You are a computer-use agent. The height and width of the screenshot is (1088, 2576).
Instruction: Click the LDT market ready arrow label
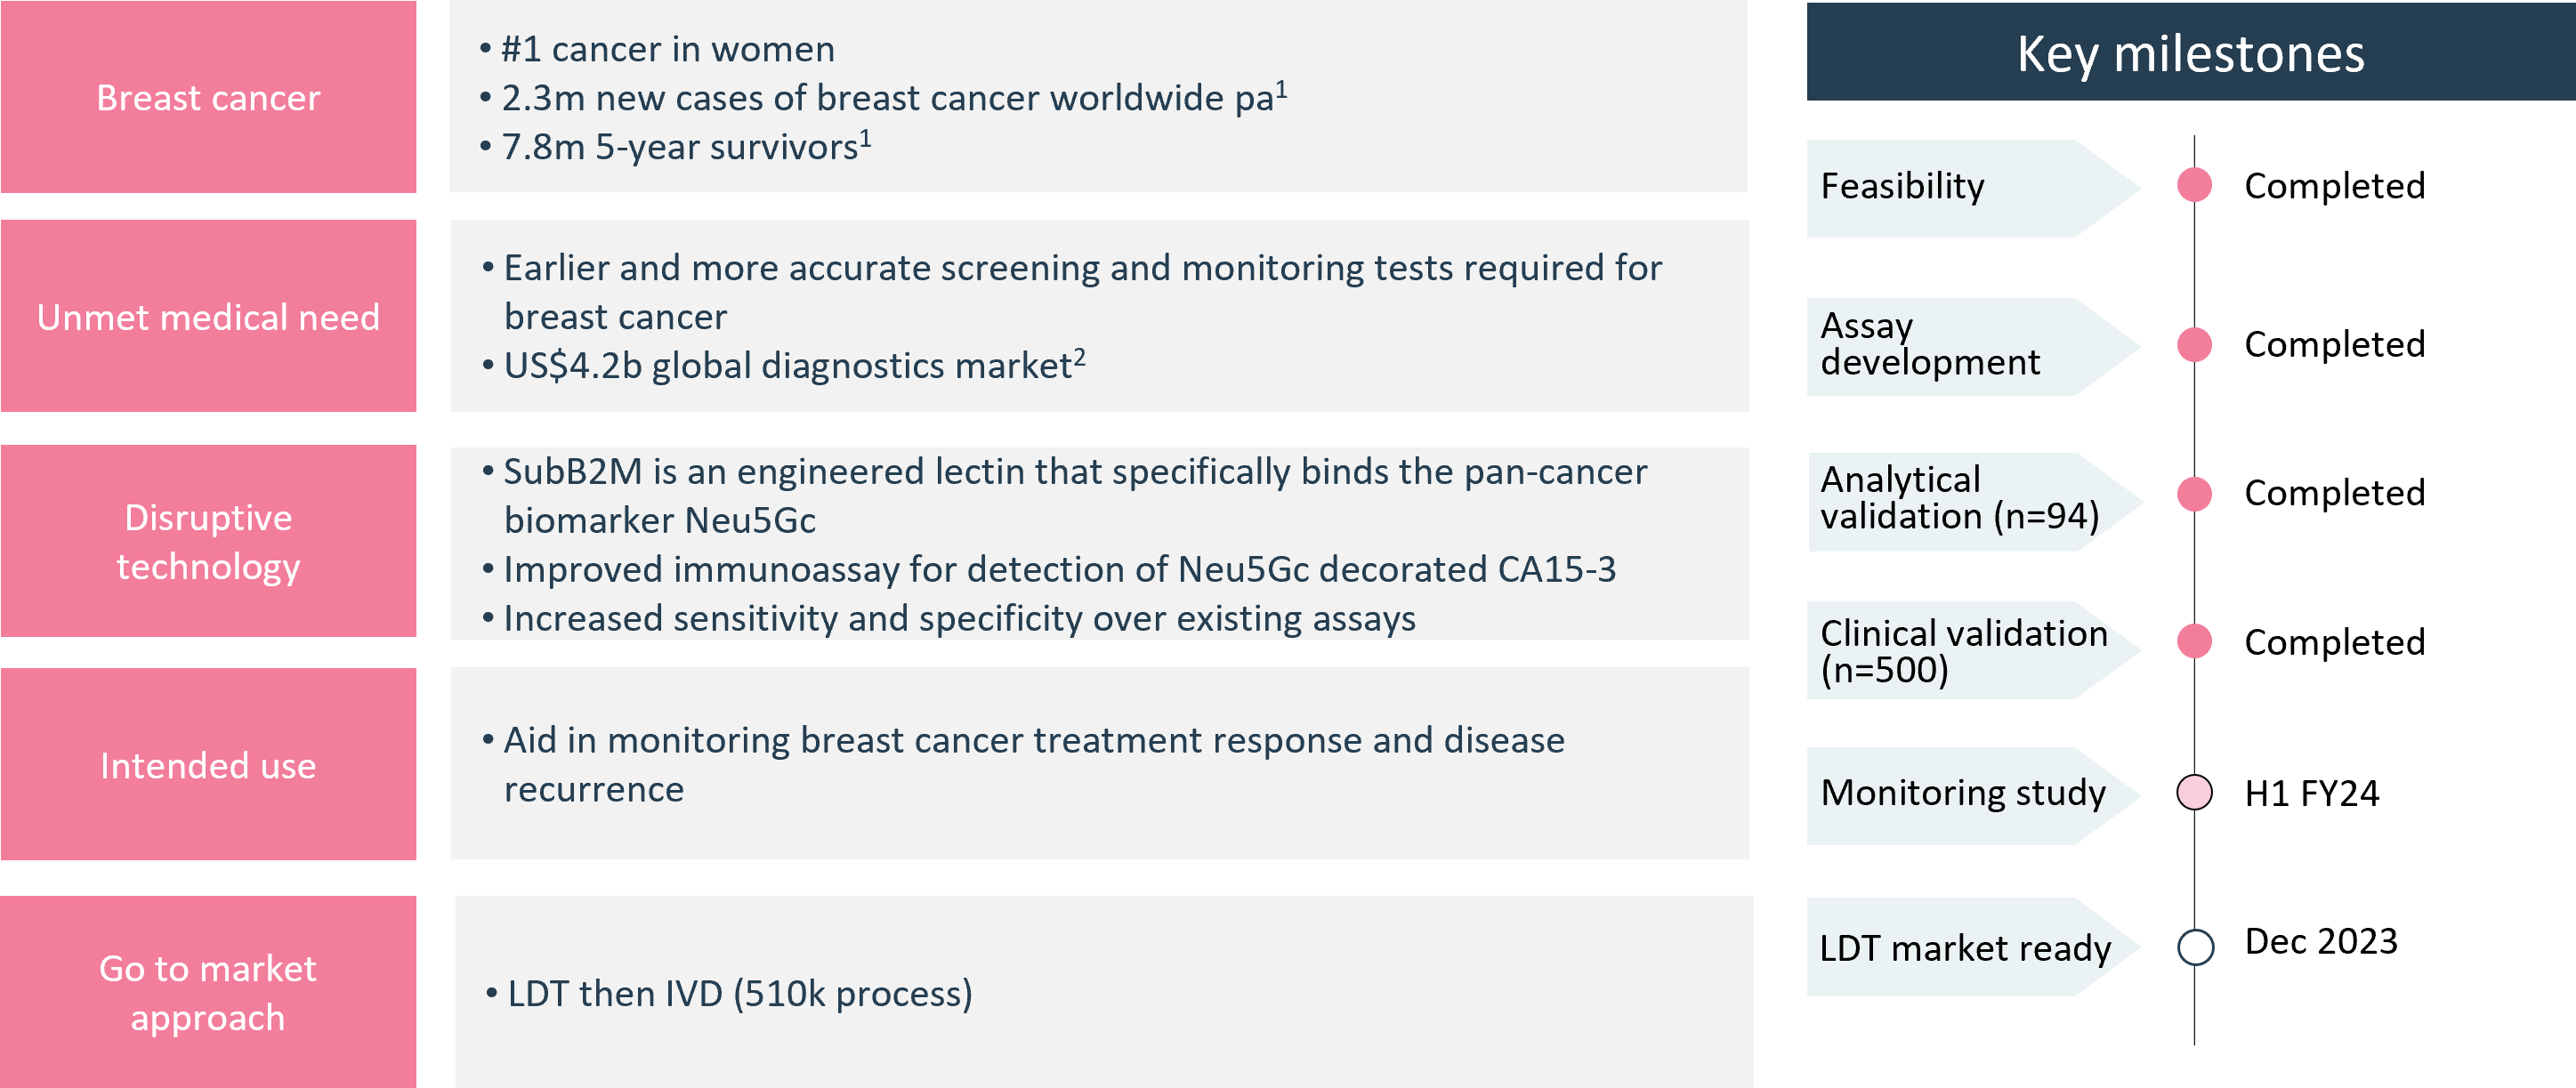tap(1973, 947)
